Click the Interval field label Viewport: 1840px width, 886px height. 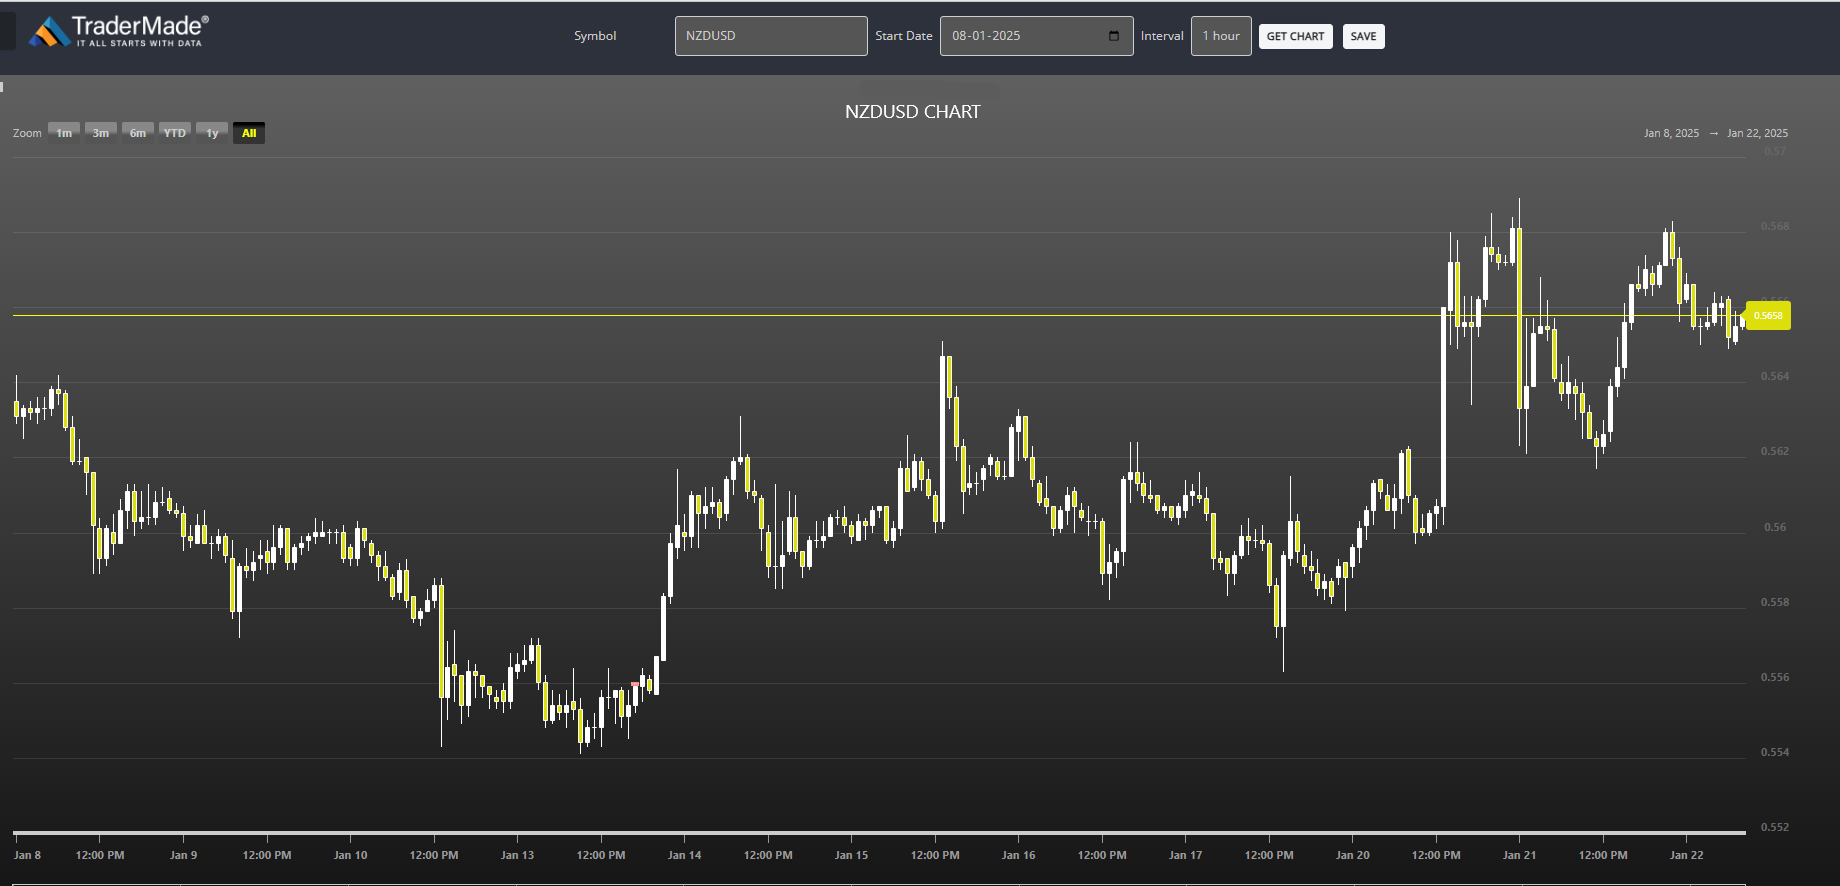[x=1162, y=36]
